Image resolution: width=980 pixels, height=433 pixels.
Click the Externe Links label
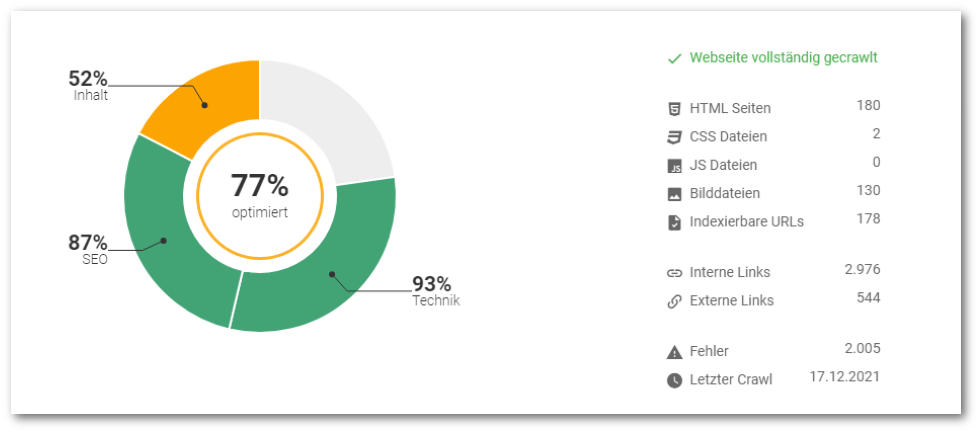tap(732, 301)
